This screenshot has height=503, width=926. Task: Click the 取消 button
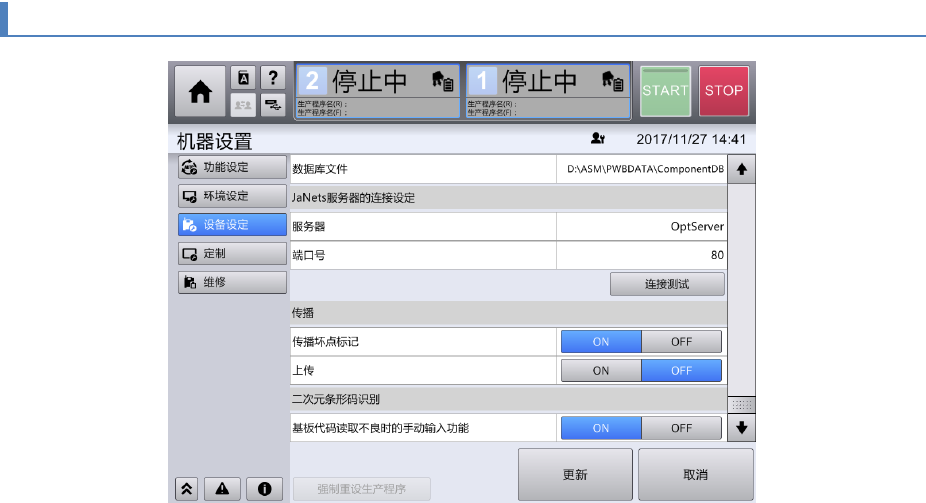pyautogui.click(x=696, y=475)
